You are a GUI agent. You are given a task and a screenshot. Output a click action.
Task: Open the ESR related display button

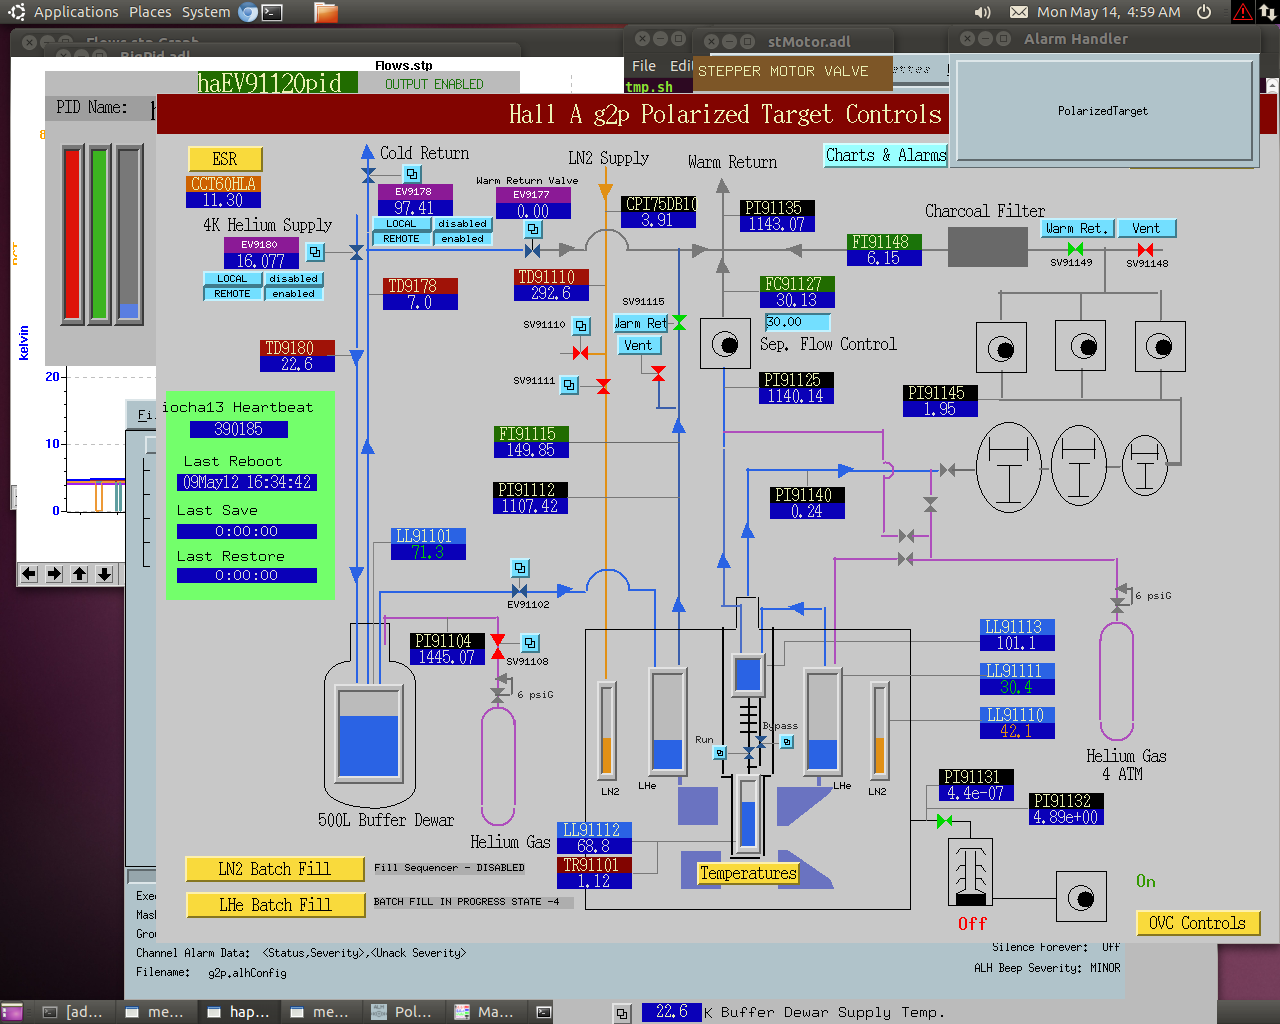click(x=225, y=159)
